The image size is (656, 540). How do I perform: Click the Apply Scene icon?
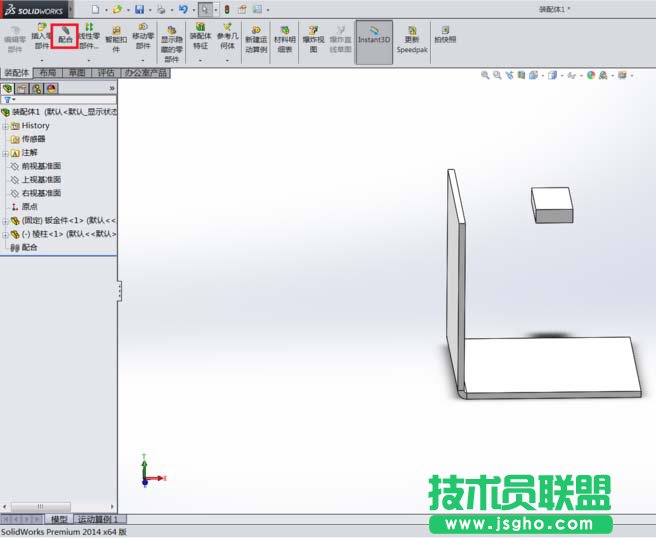click(x=603, y=75)
